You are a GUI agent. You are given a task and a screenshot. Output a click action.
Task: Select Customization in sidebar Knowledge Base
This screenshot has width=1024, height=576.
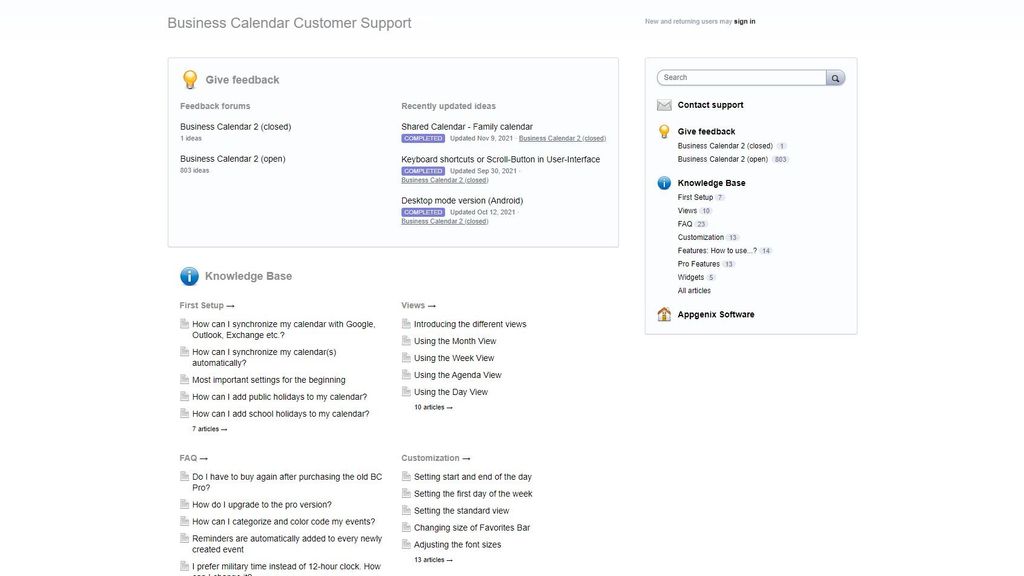click(x=701, y=238)
